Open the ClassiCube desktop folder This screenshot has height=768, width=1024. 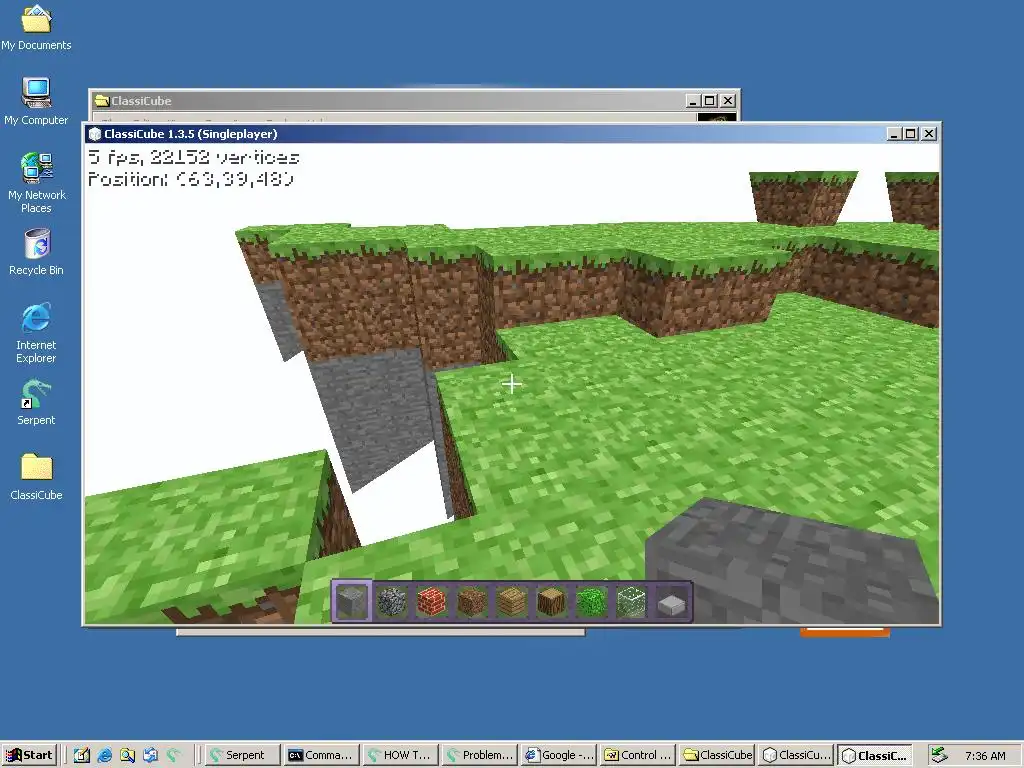click(36, 477)
